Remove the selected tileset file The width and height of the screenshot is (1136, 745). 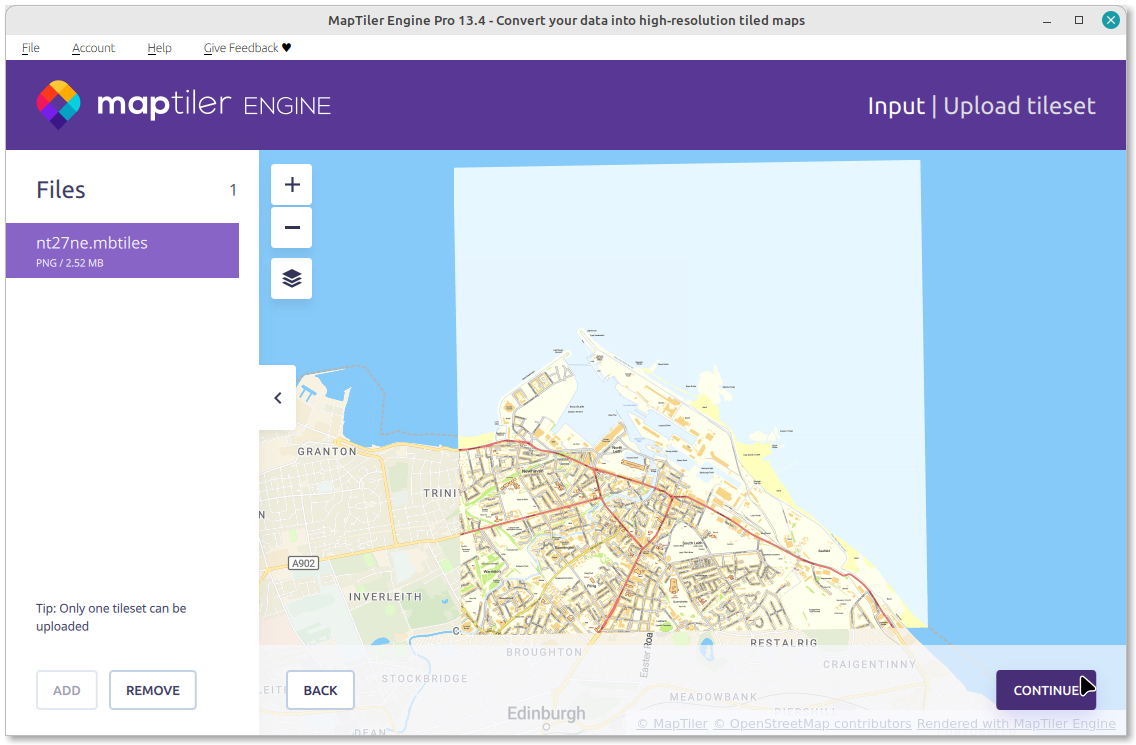pos(153,690)
